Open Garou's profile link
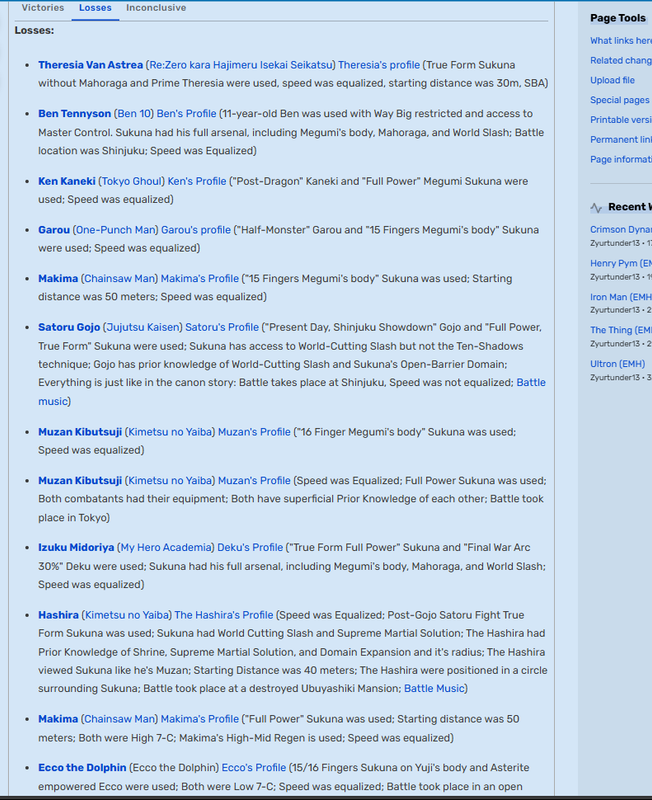 [x=196, y=230]
